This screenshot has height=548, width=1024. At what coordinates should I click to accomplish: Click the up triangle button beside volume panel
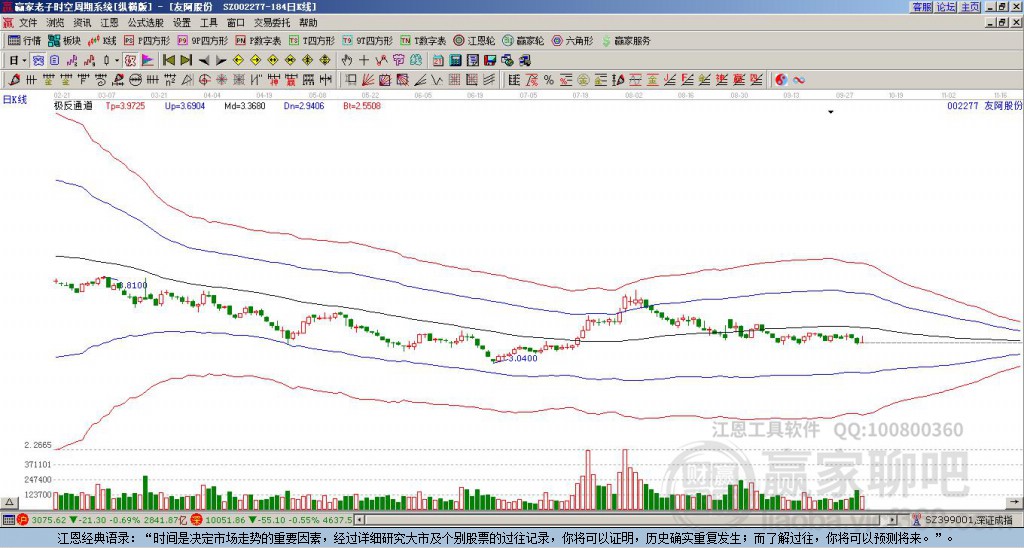8,503
